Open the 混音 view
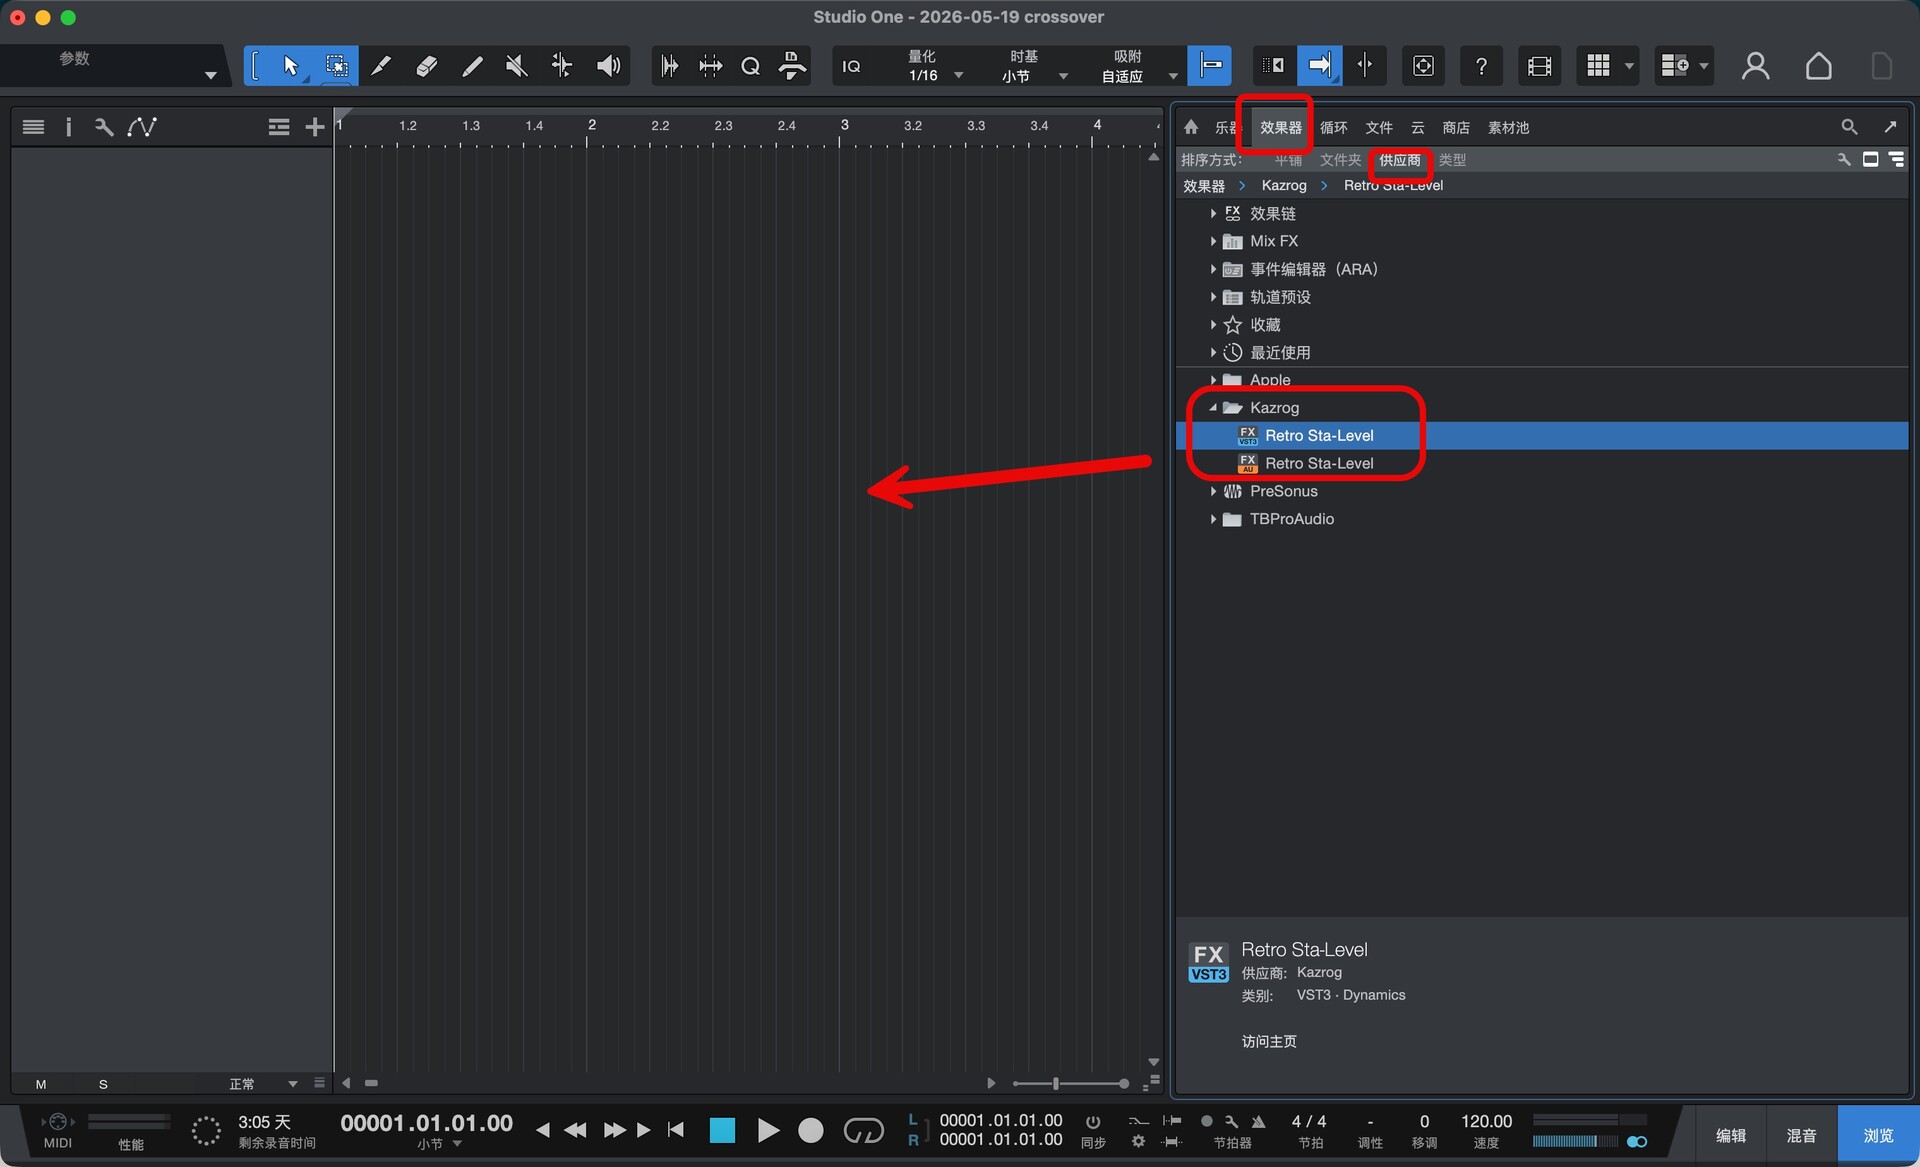 pos(1801,1135)
